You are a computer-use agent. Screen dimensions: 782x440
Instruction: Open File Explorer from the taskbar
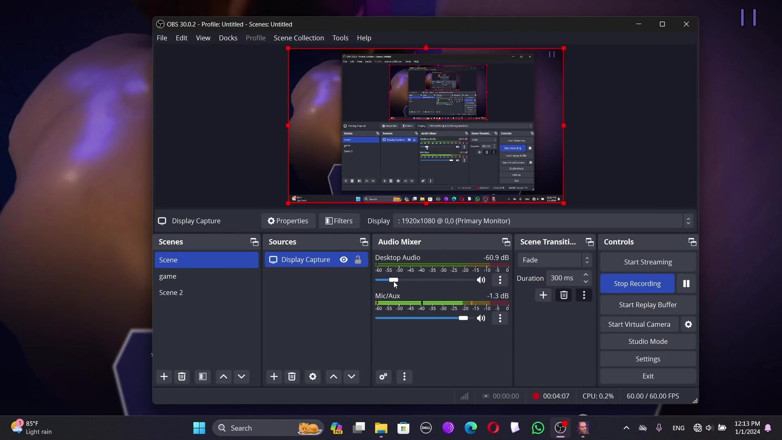coord(381,428)
